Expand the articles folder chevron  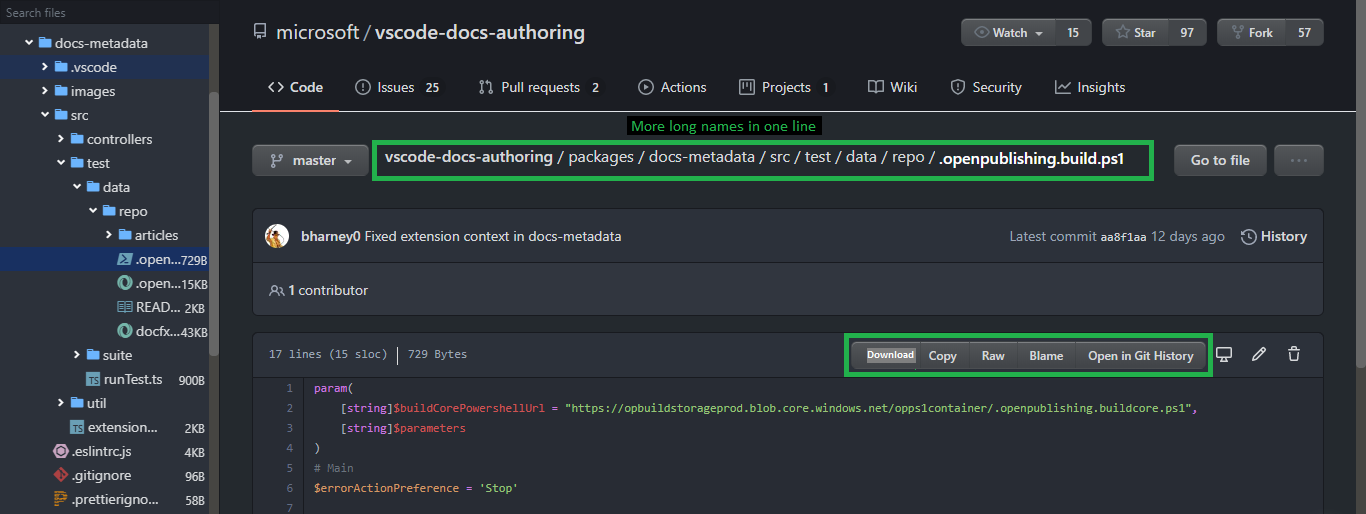109,235
